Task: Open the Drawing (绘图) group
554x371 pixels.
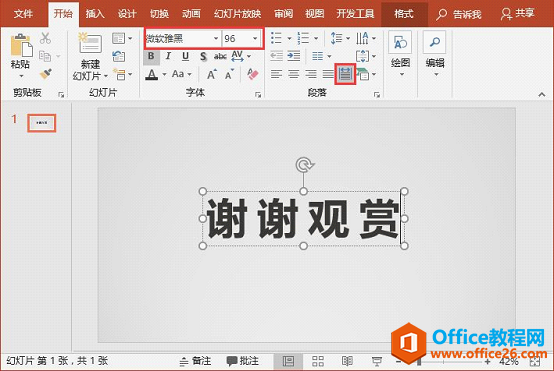Action: (x=400, y=54)
